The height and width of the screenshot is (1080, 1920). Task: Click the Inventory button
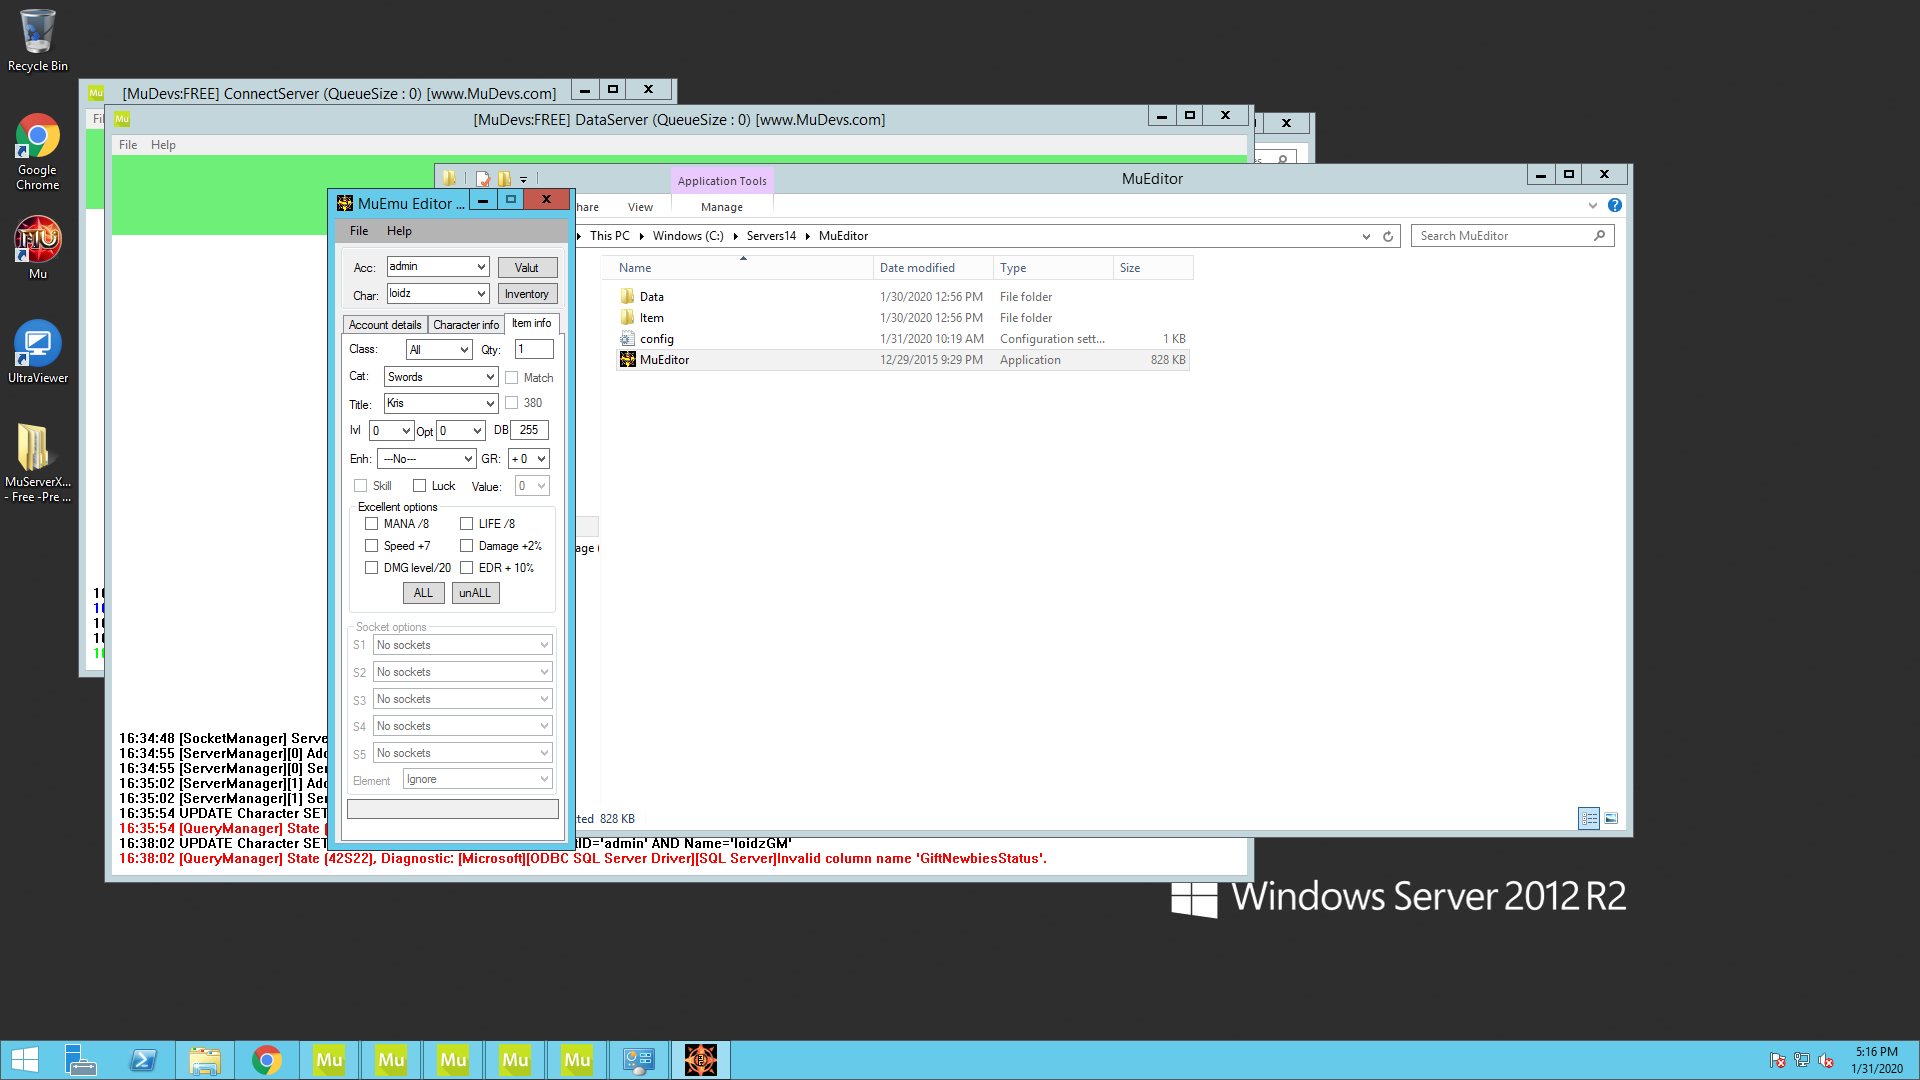click(527, 294)
